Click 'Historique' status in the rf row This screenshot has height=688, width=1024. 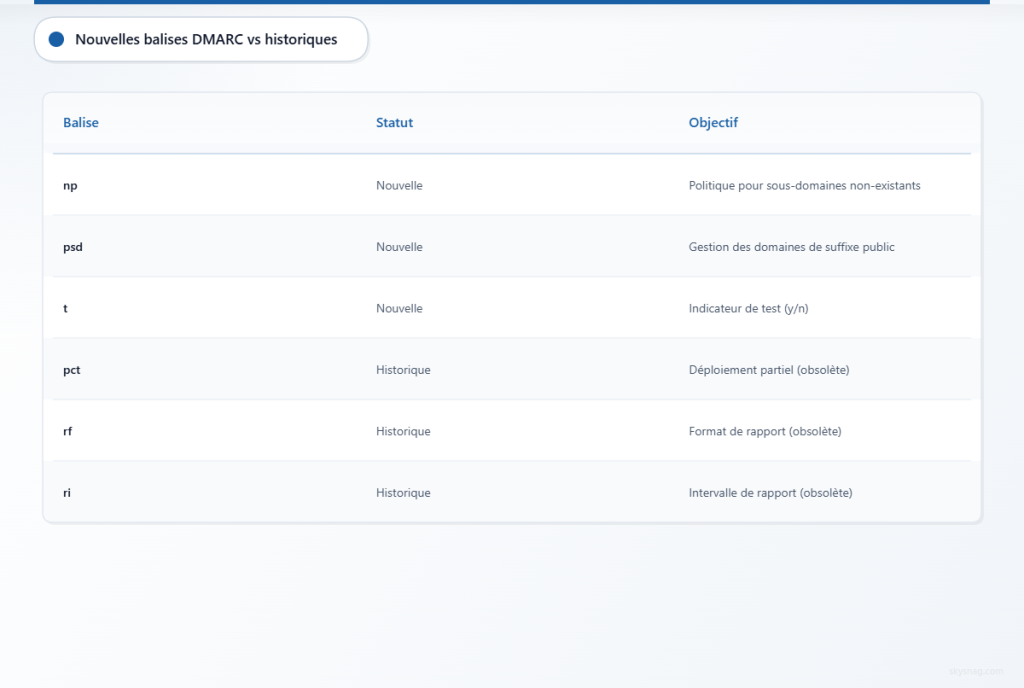403,431
